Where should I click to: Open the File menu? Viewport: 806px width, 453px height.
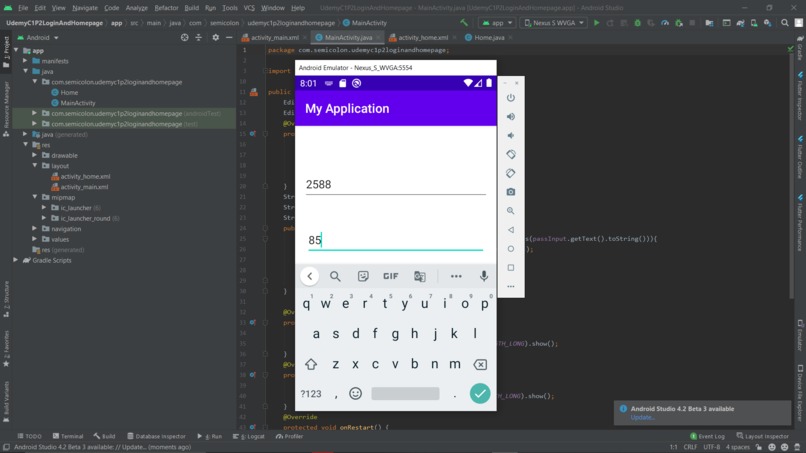[x=23, y=8]
